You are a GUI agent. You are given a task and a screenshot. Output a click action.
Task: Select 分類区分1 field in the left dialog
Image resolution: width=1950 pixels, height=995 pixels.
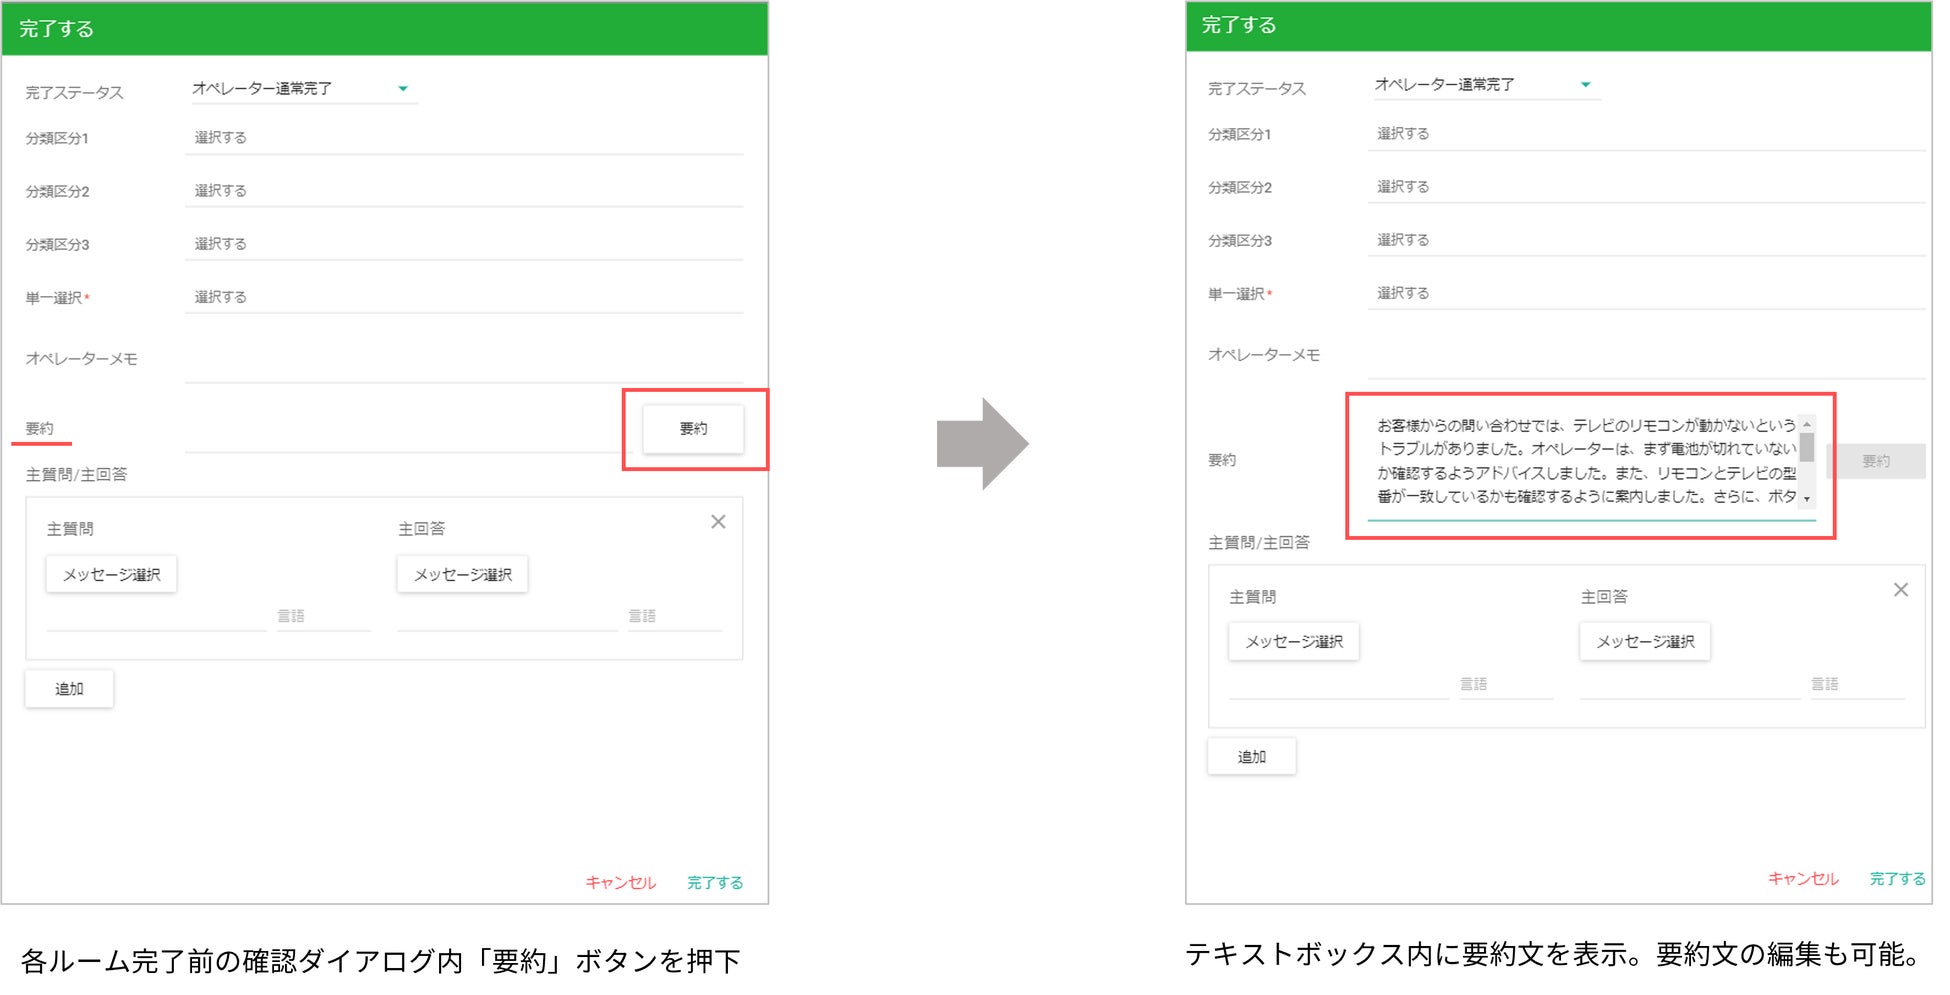[x=464, y=138]
